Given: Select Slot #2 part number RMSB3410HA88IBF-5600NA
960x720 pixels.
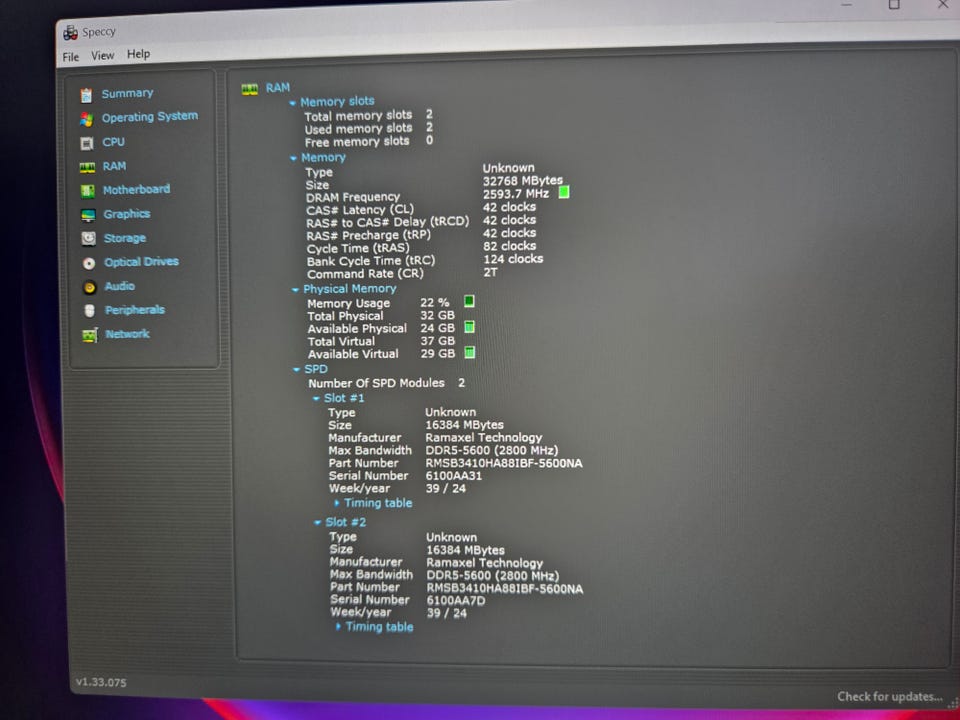Looking at the screenshot, I should pyautogui.click(x=504, y=588).
